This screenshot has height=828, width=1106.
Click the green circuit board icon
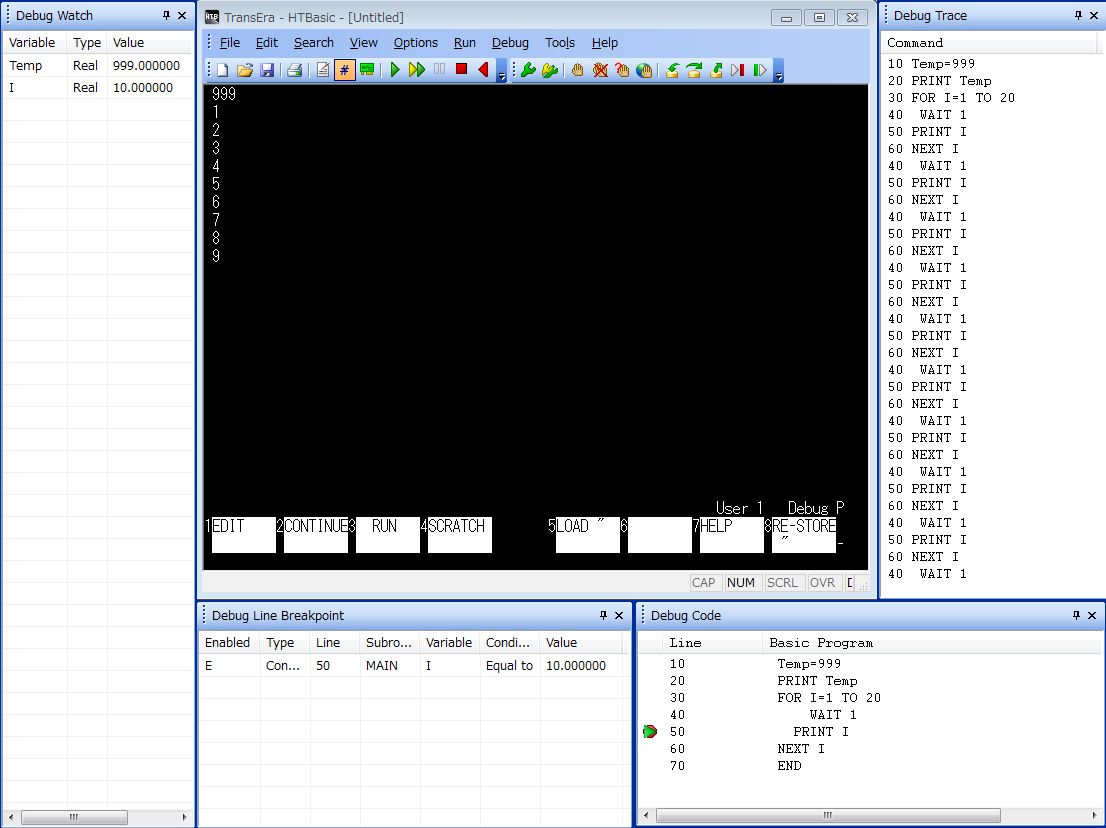367,70
